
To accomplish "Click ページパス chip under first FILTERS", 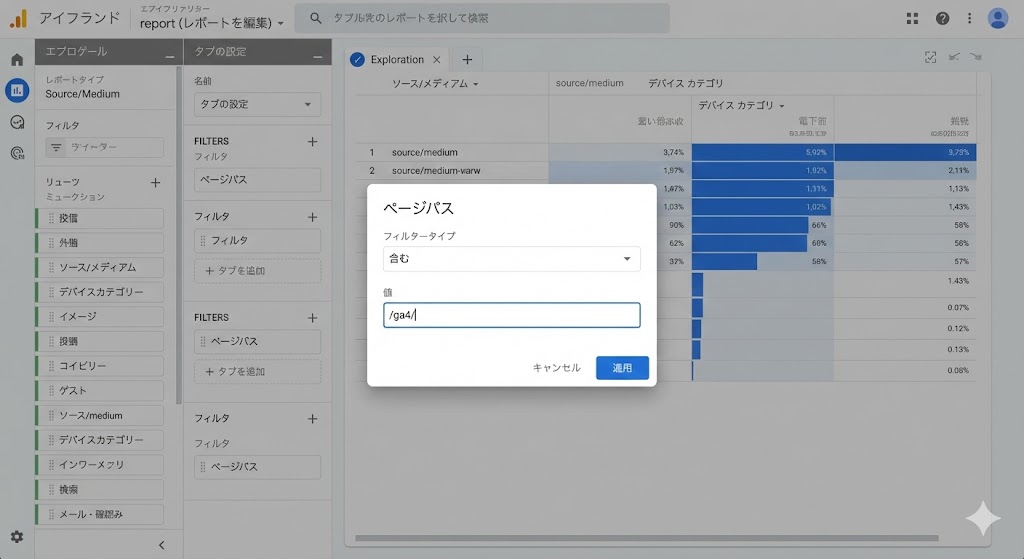I will point(257,180).
